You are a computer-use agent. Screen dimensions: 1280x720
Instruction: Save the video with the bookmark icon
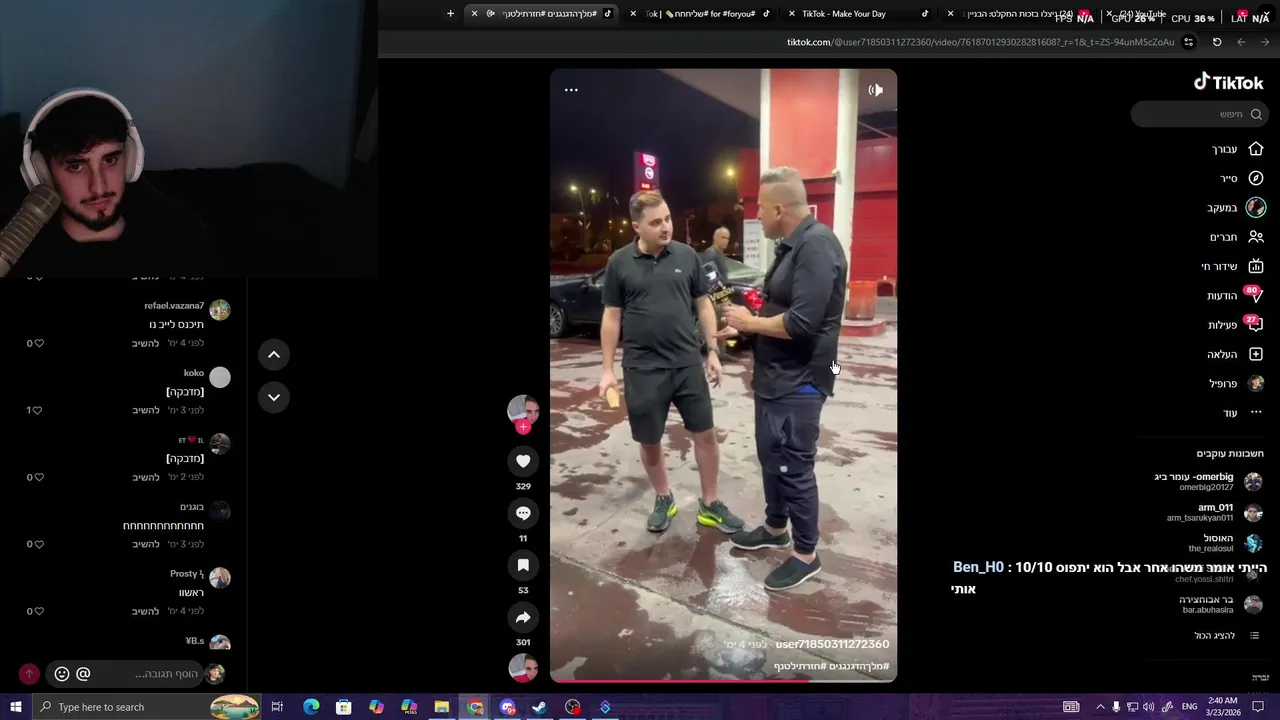click(x=523, y=565)
